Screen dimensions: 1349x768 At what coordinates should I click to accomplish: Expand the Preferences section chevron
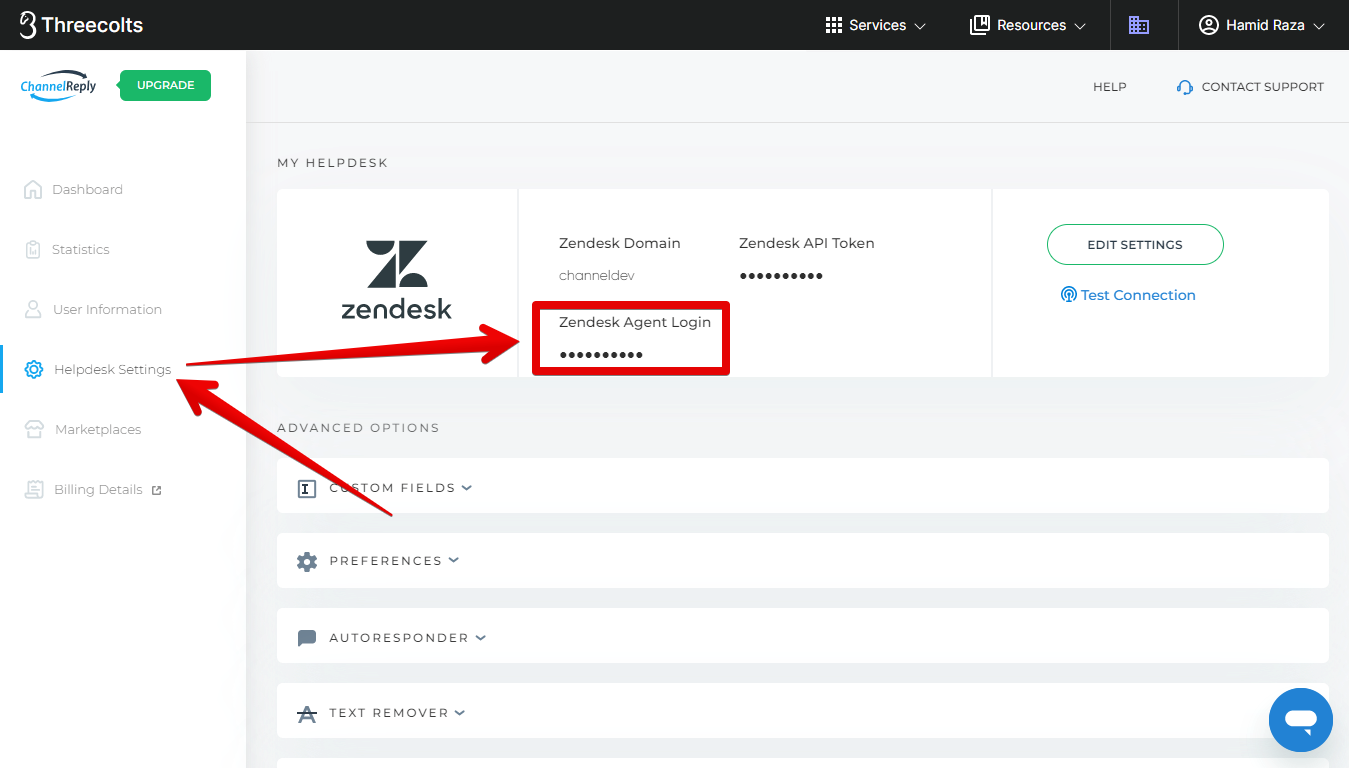click(x=454, y=560)
